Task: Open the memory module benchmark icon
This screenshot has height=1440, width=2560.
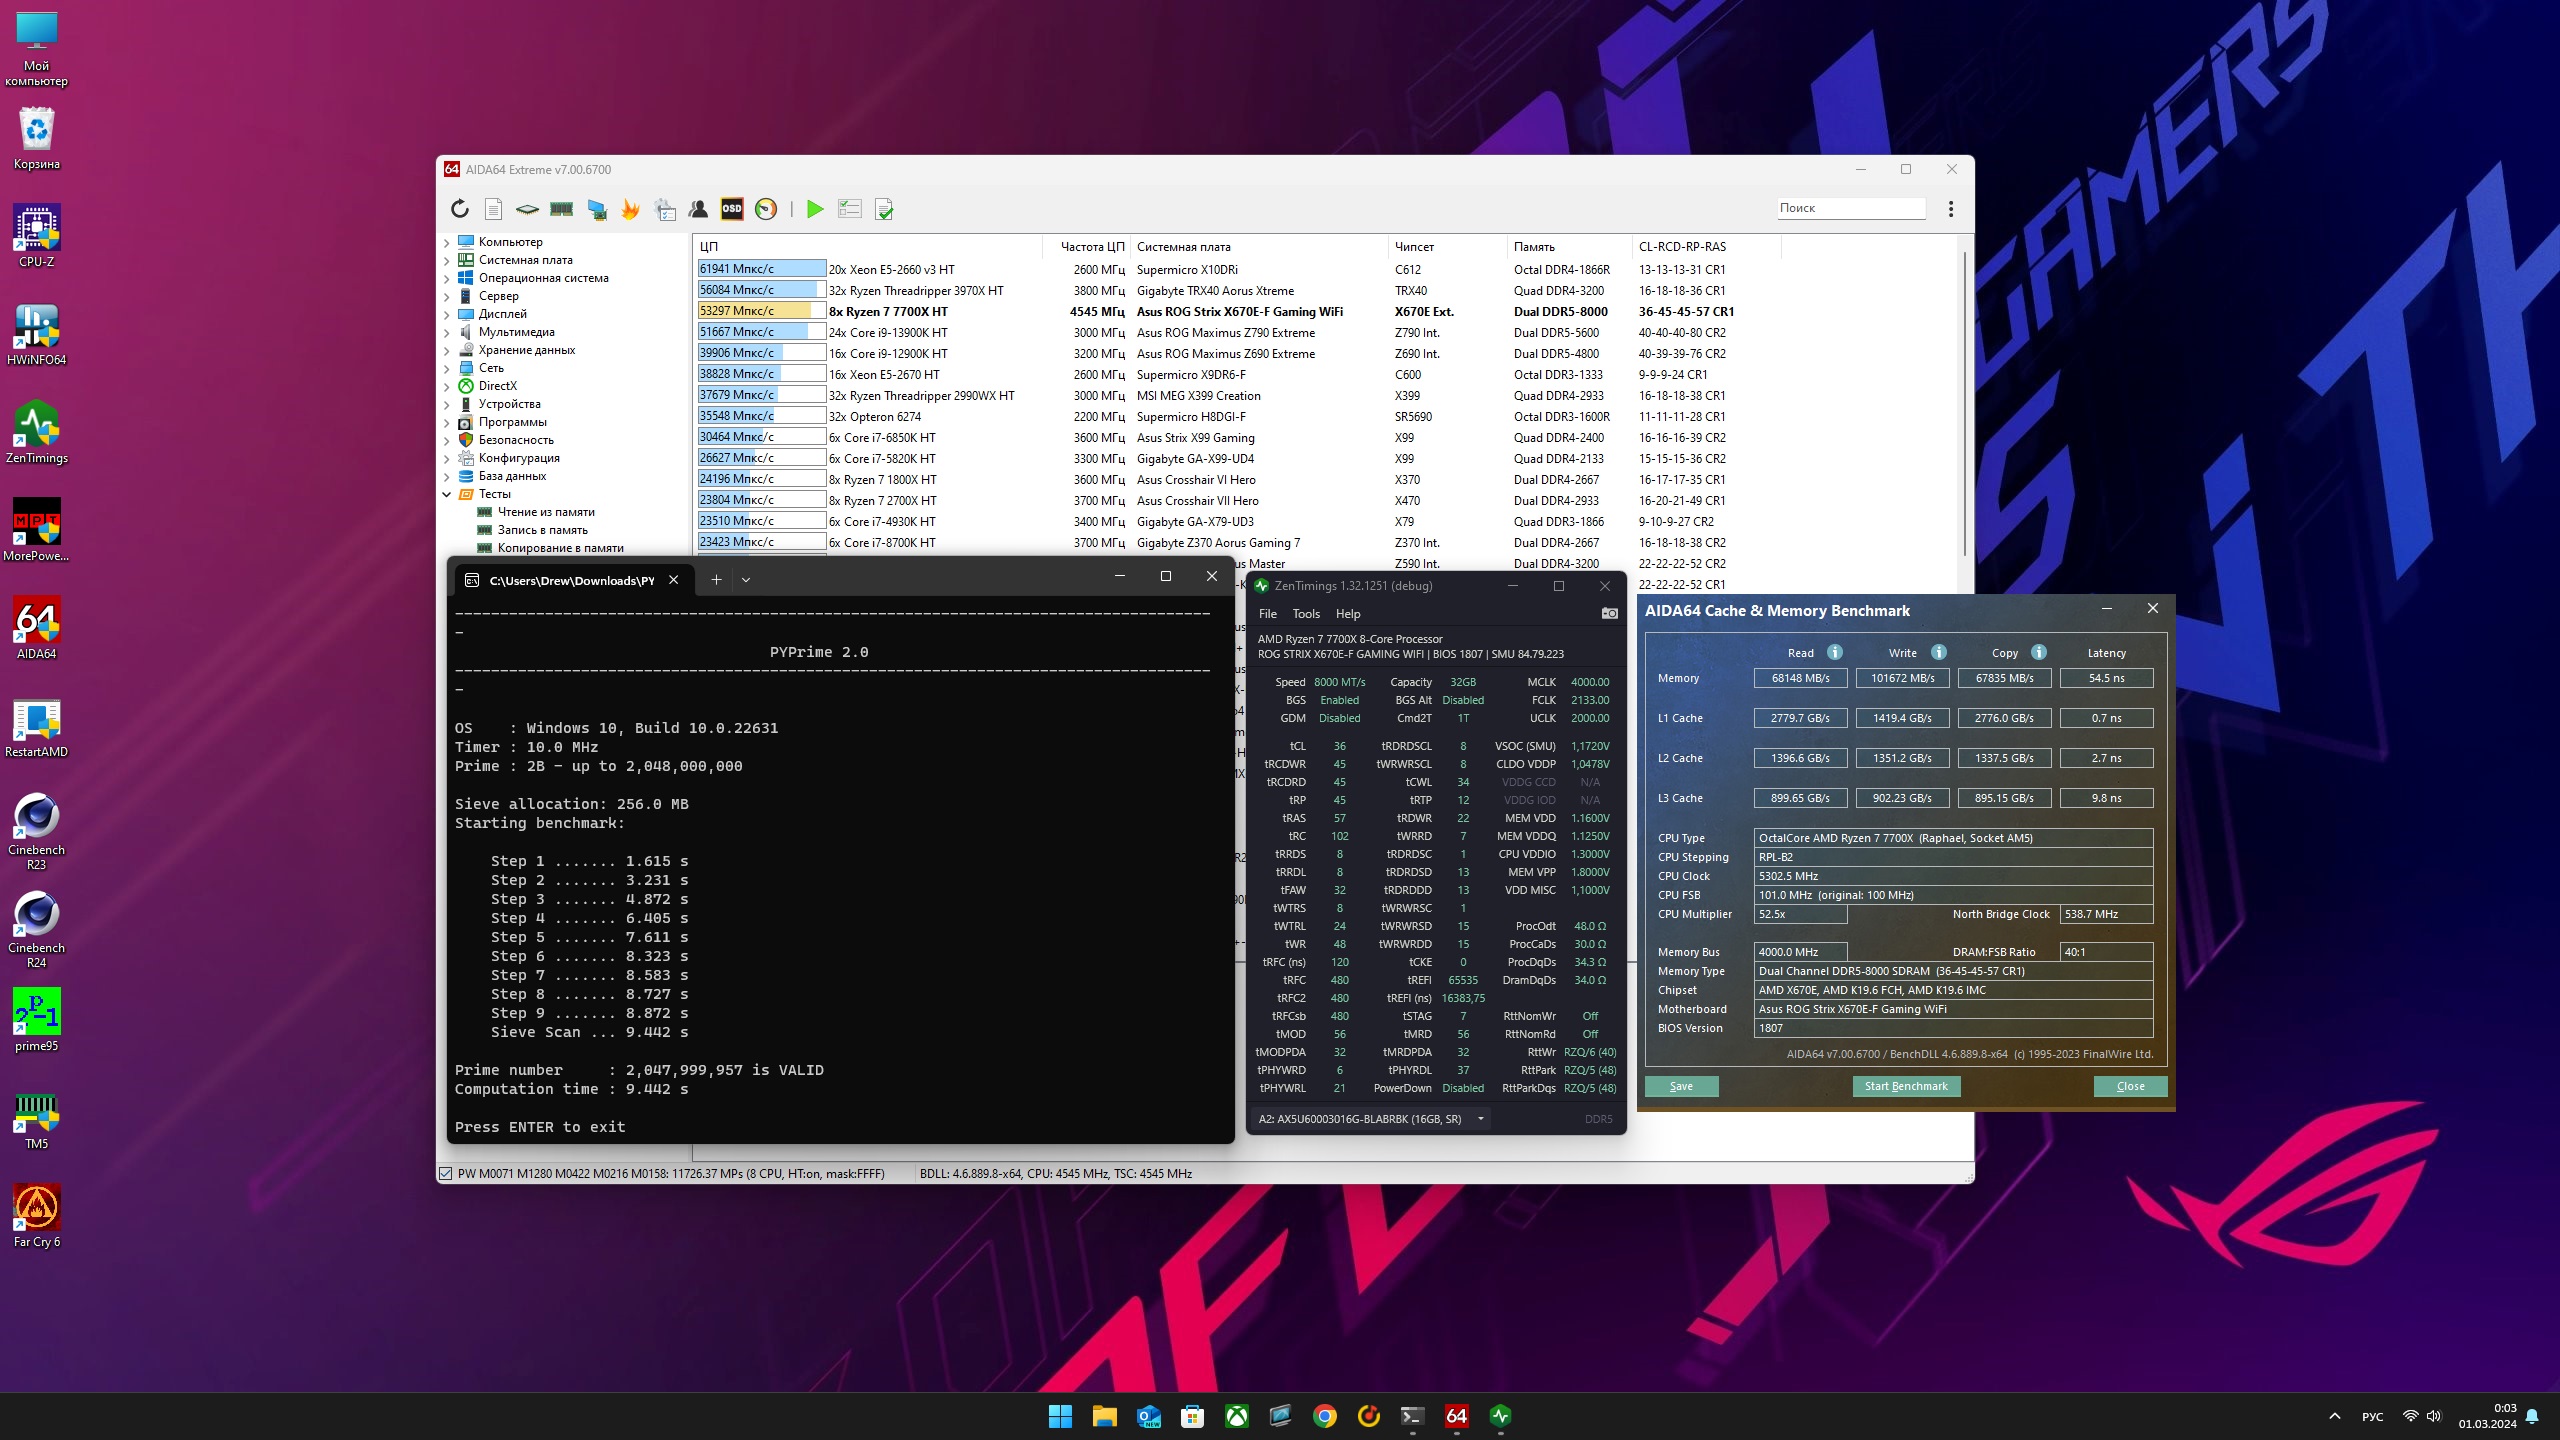Action: [562, 208]
